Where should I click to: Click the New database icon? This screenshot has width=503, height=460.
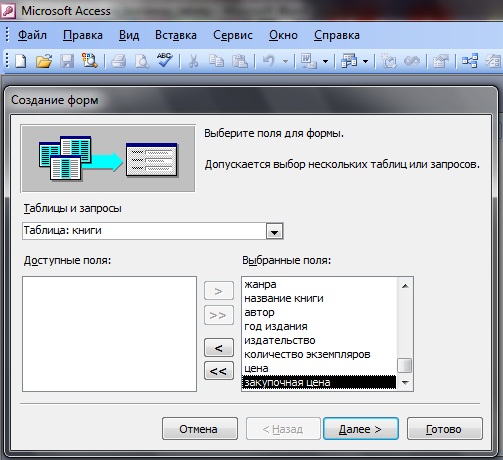click(x=21, y=61)
